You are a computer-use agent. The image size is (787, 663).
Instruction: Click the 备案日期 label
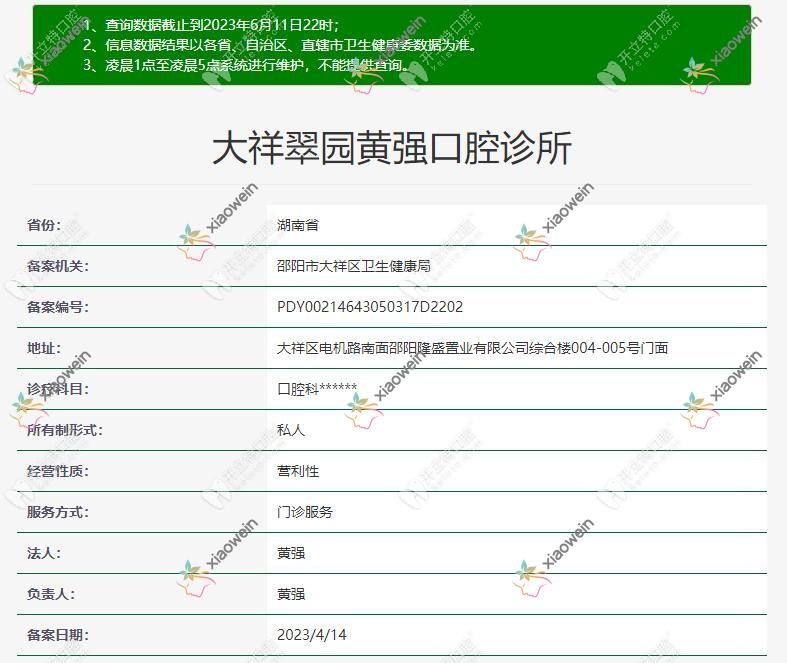click(58, 635)
